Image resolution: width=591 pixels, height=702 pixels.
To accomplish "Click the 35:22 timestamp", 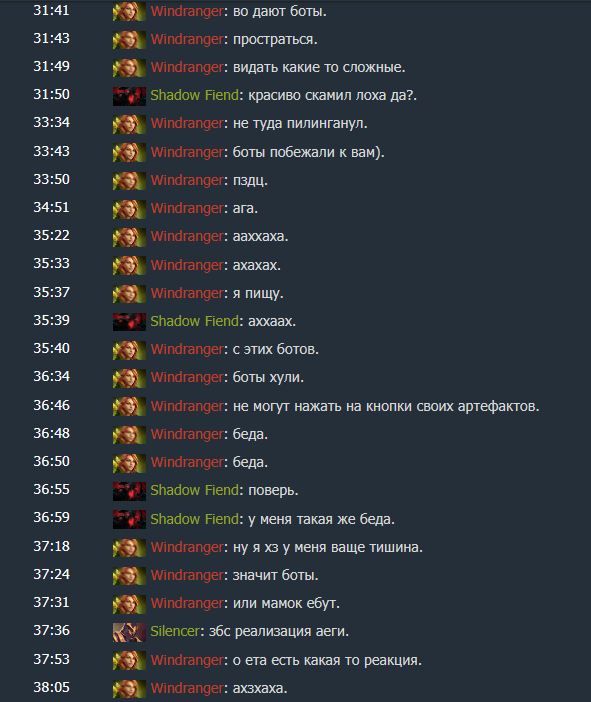I will (x=51, y=235).
